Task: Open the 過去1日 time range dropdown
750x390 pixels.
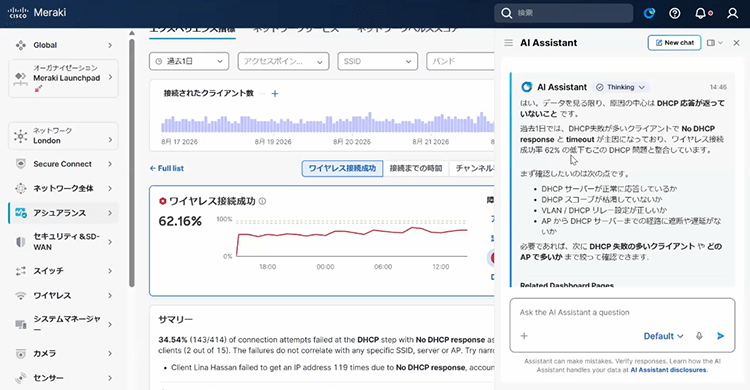Action: (x=189, y=61)
